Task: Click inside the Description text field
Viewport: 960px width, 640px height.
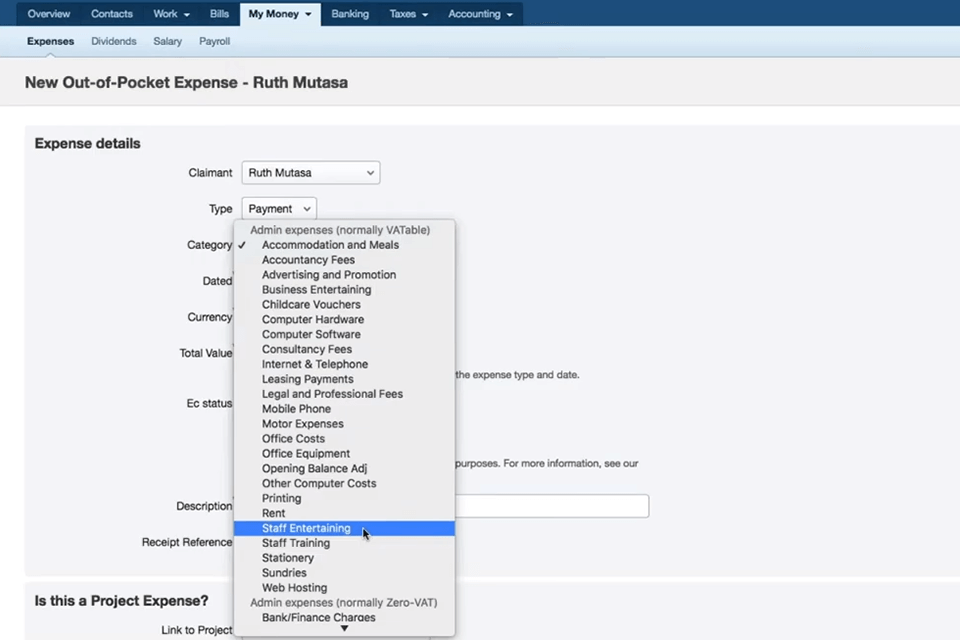Action: click(552, 506)
